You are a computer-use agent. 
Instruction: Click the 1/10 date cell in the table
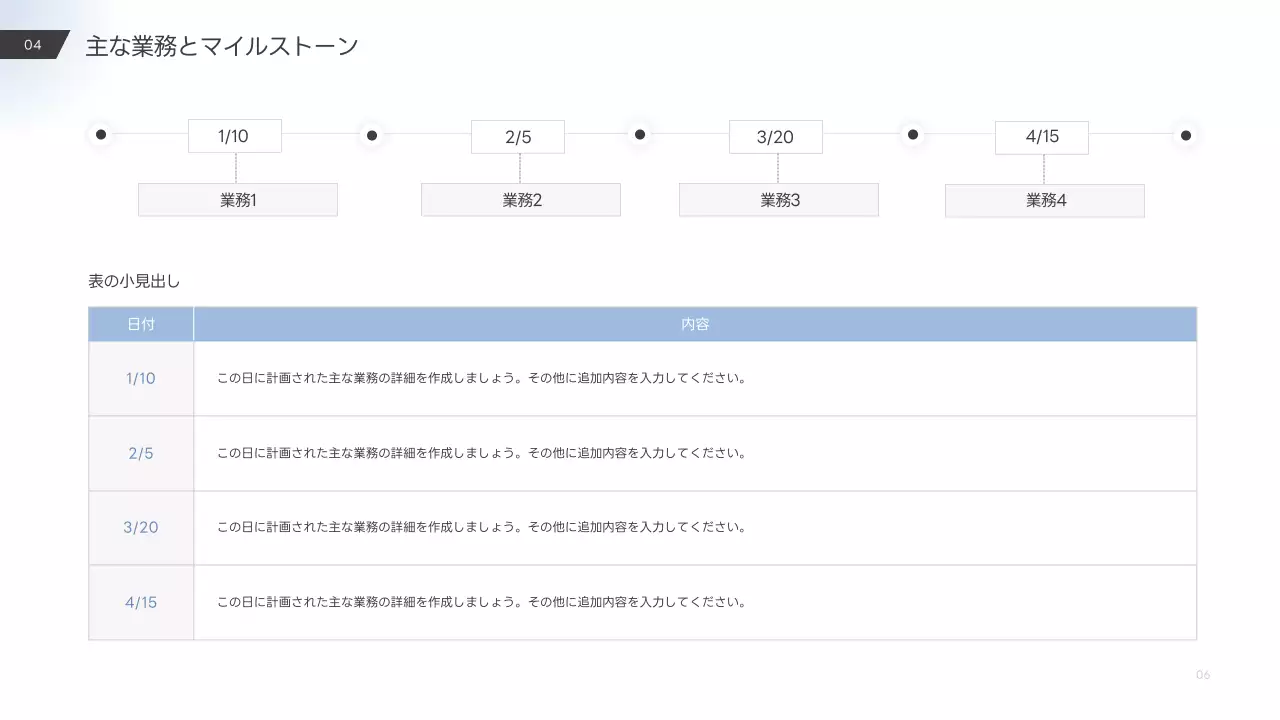click(x=141, y=378)
